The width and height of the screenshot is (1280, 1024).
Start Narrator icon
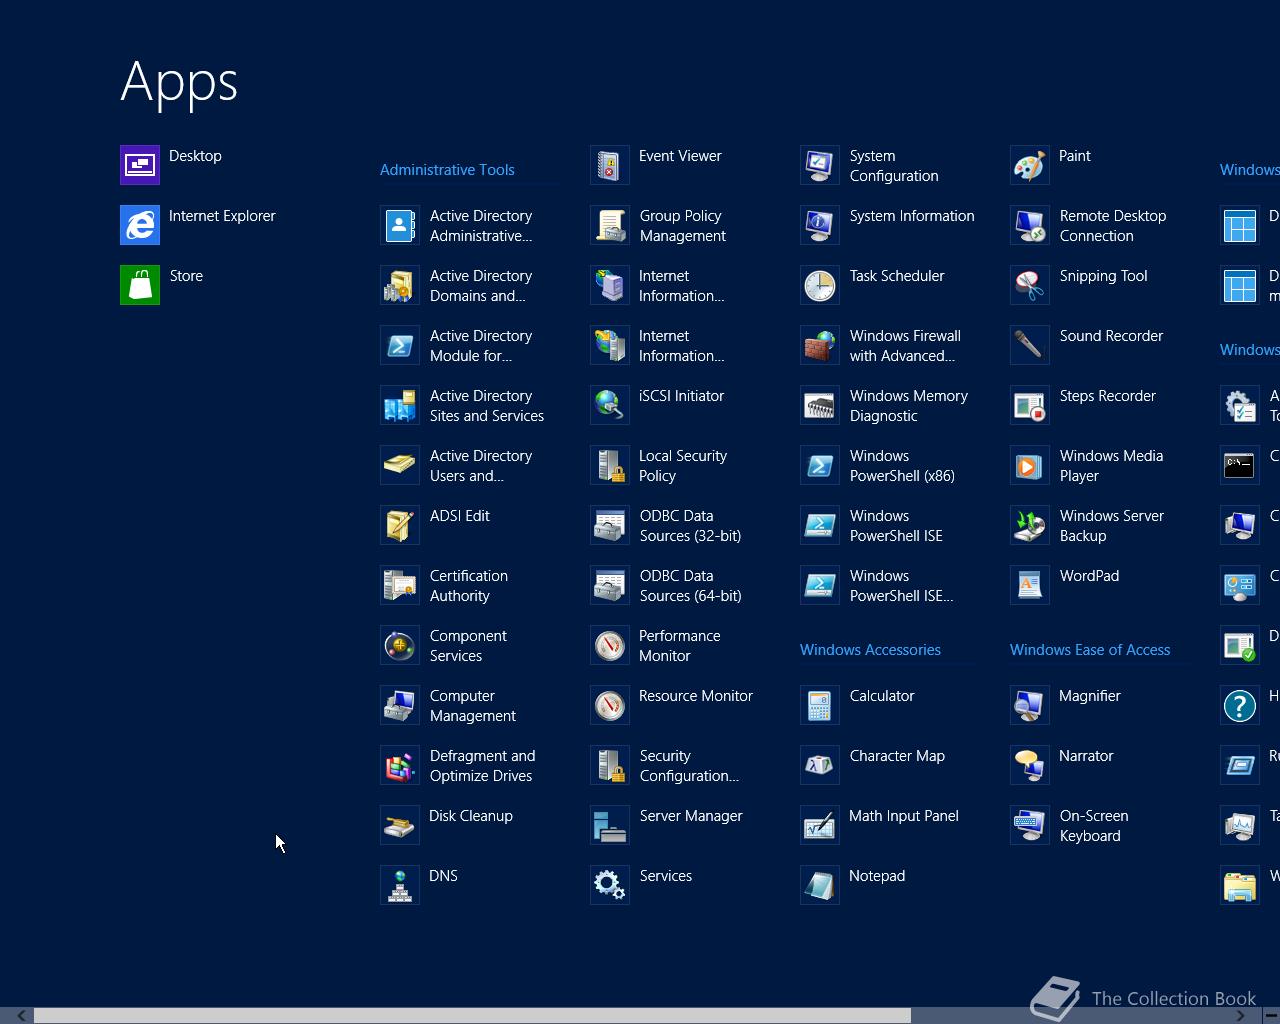[x=1030, y=765]
